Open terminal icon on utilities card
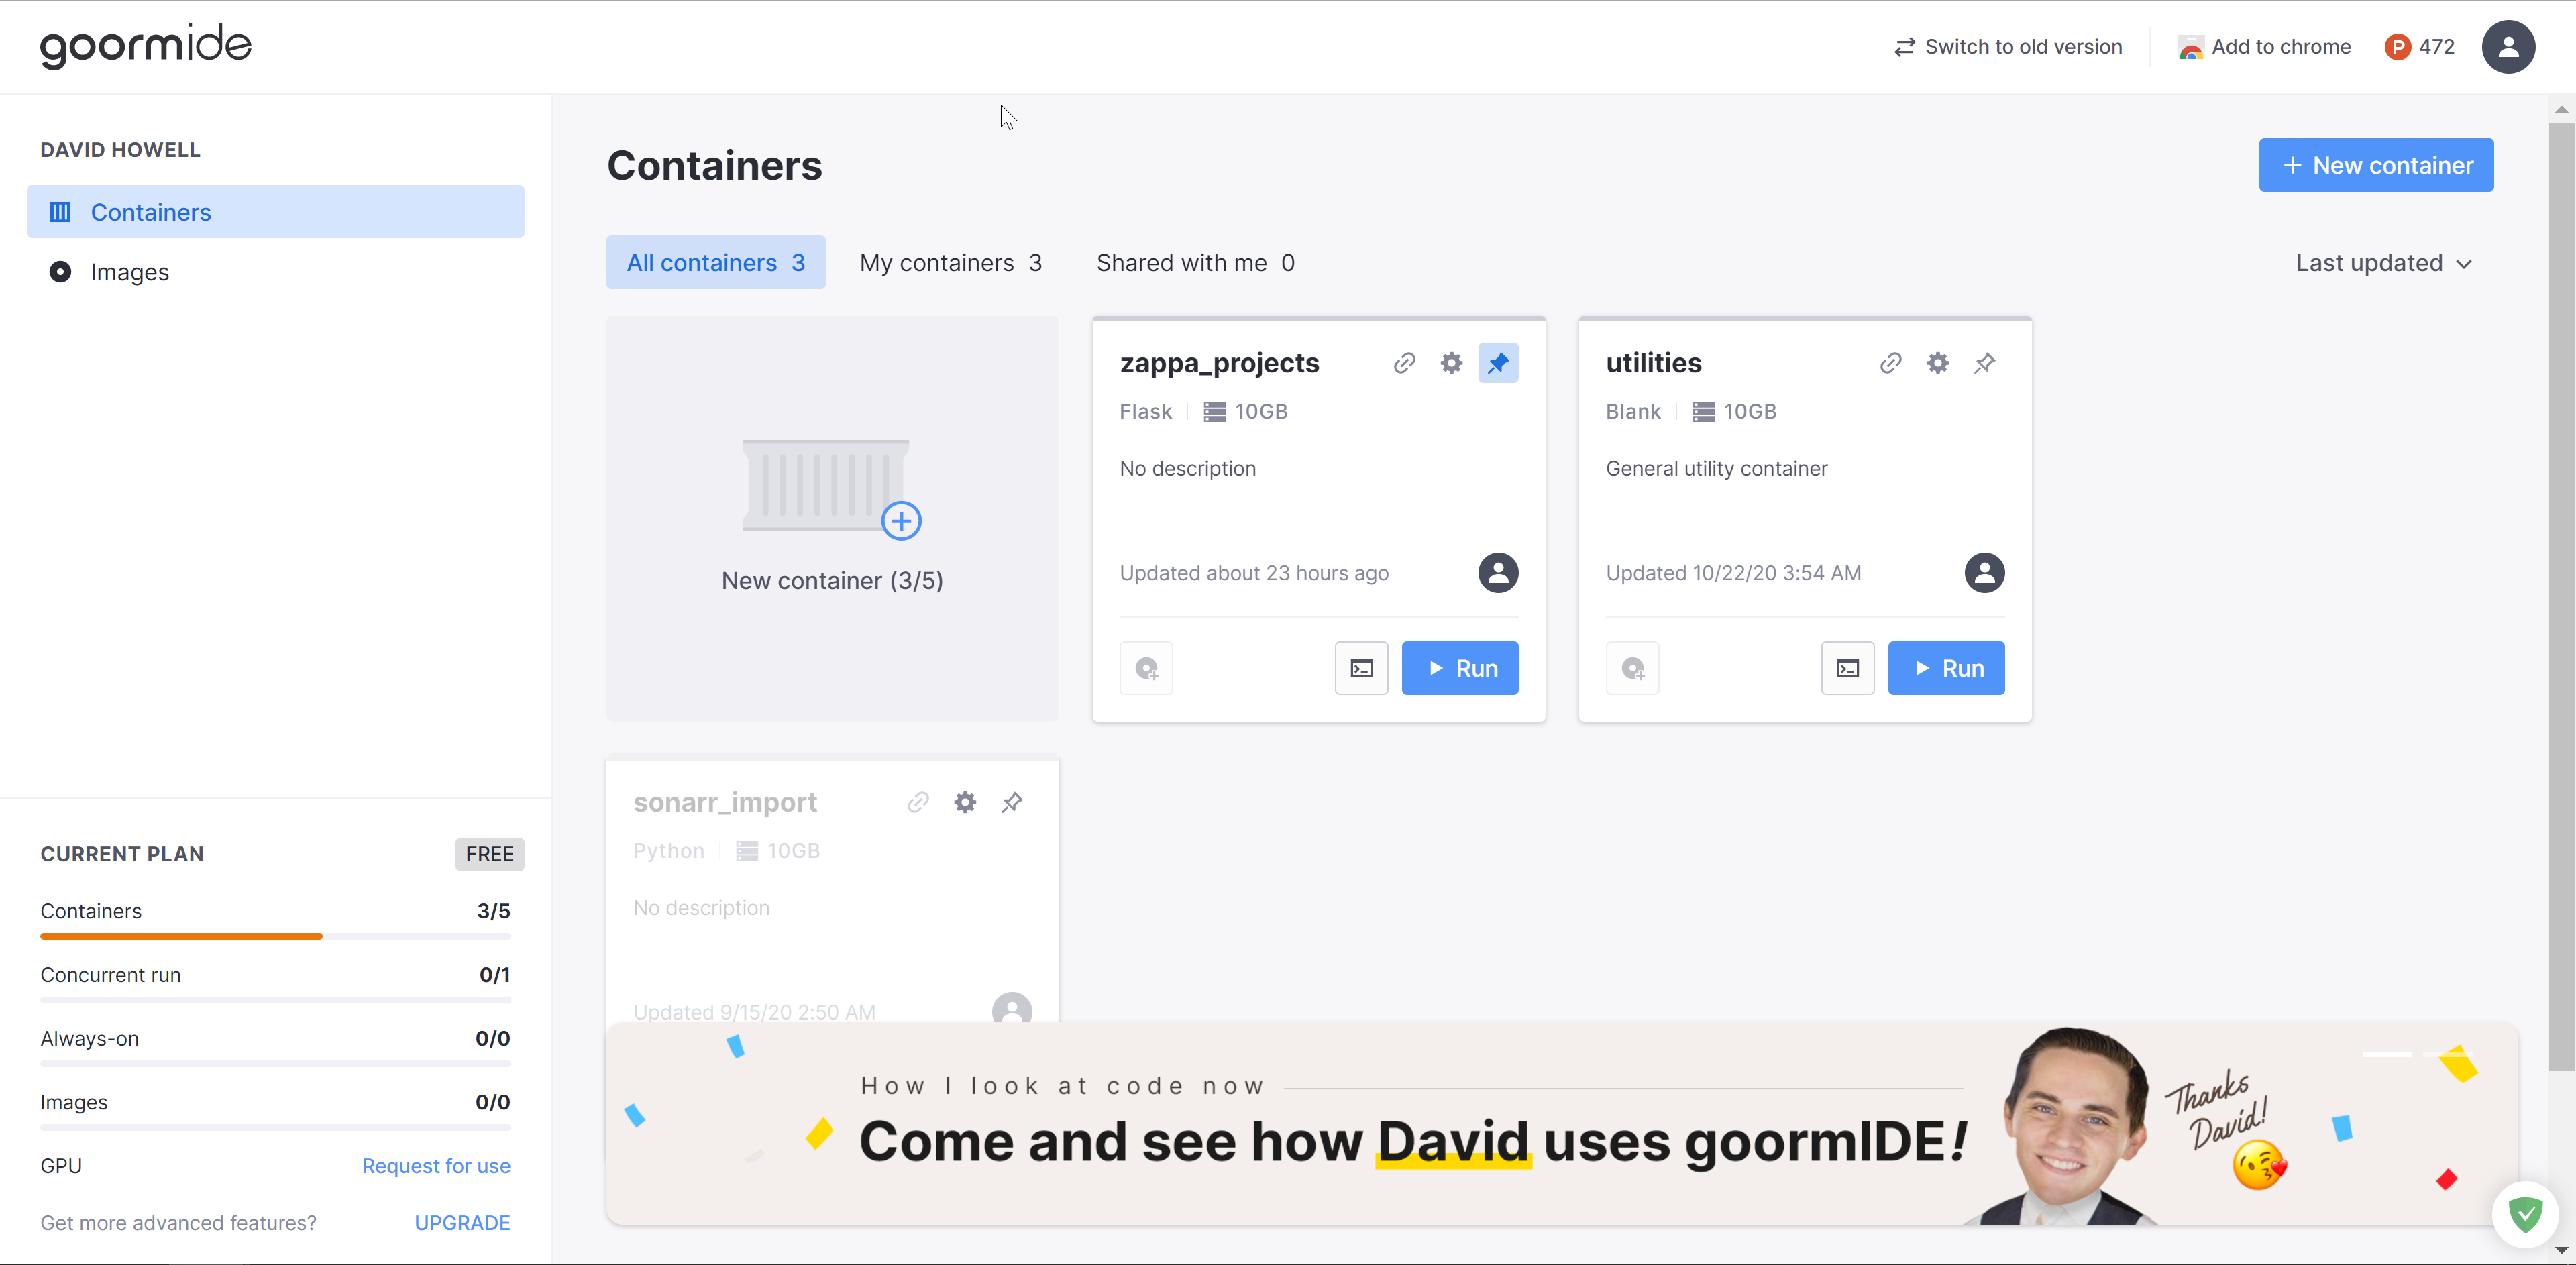 click(x=1847, y=668)
